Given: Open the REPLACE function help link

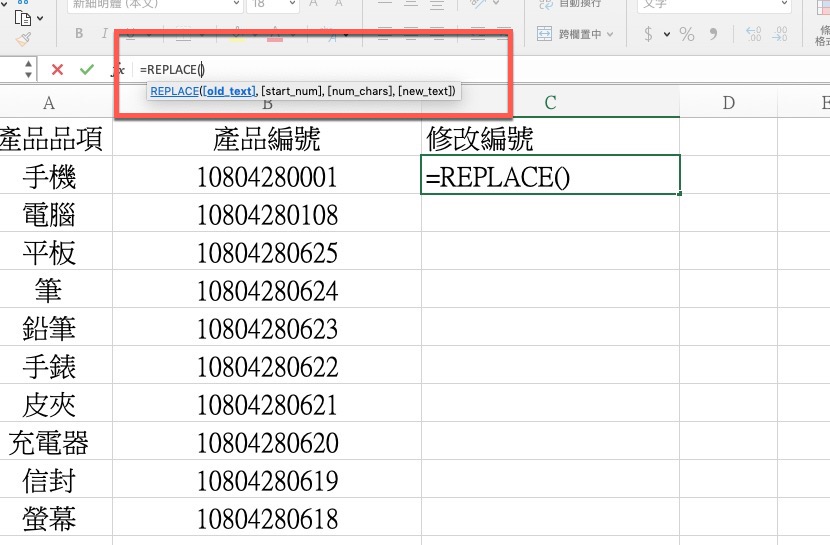Looking at the screenshot, I should pos(174,91).
